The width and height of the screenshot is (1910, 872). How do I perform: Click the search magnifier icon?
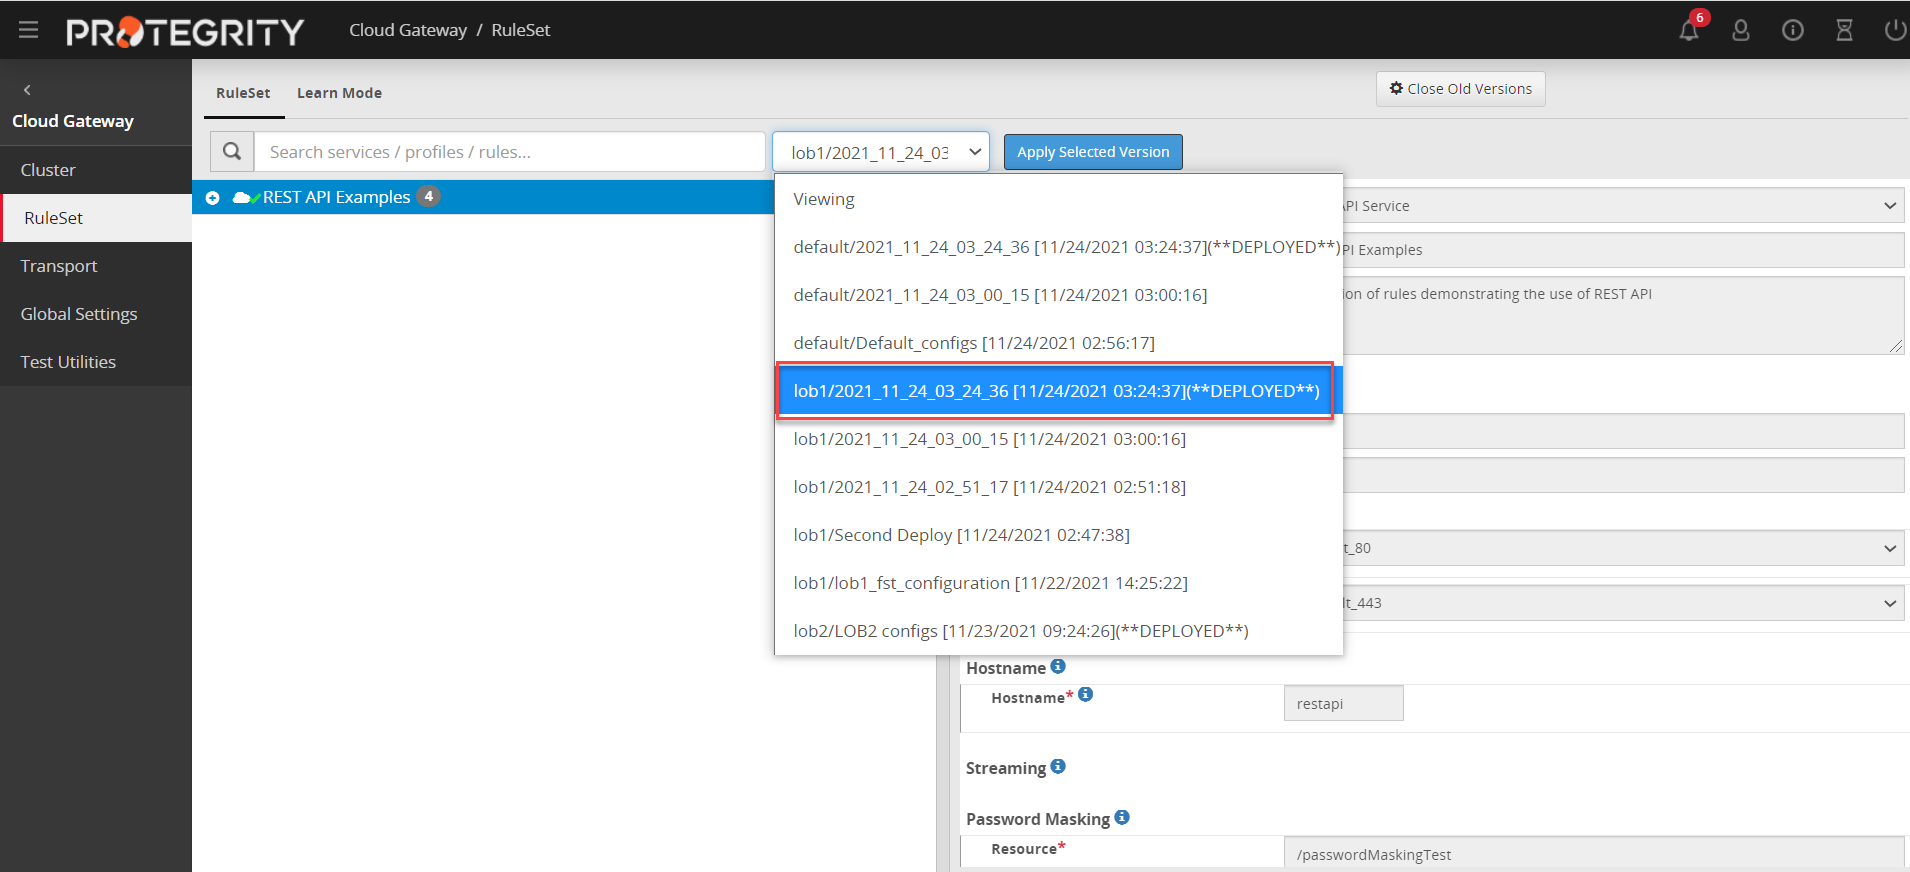click(x=232, y=152)
